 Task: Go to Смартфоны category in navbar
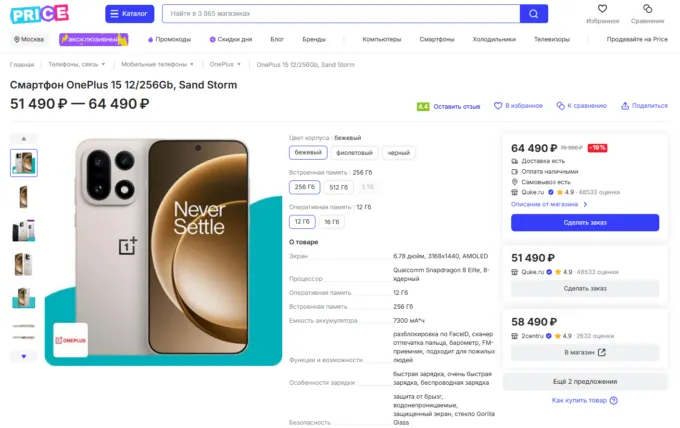(437, 39)
